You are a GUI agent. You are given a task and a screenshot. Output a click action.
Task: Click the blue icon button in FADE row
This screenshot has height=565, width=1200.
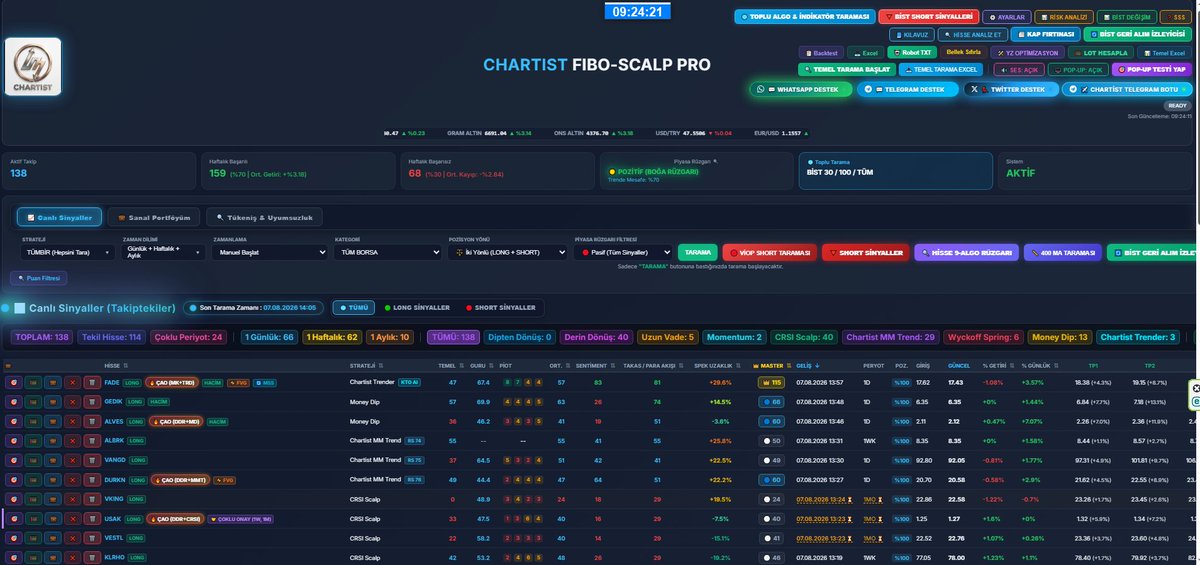pos(53,382)
